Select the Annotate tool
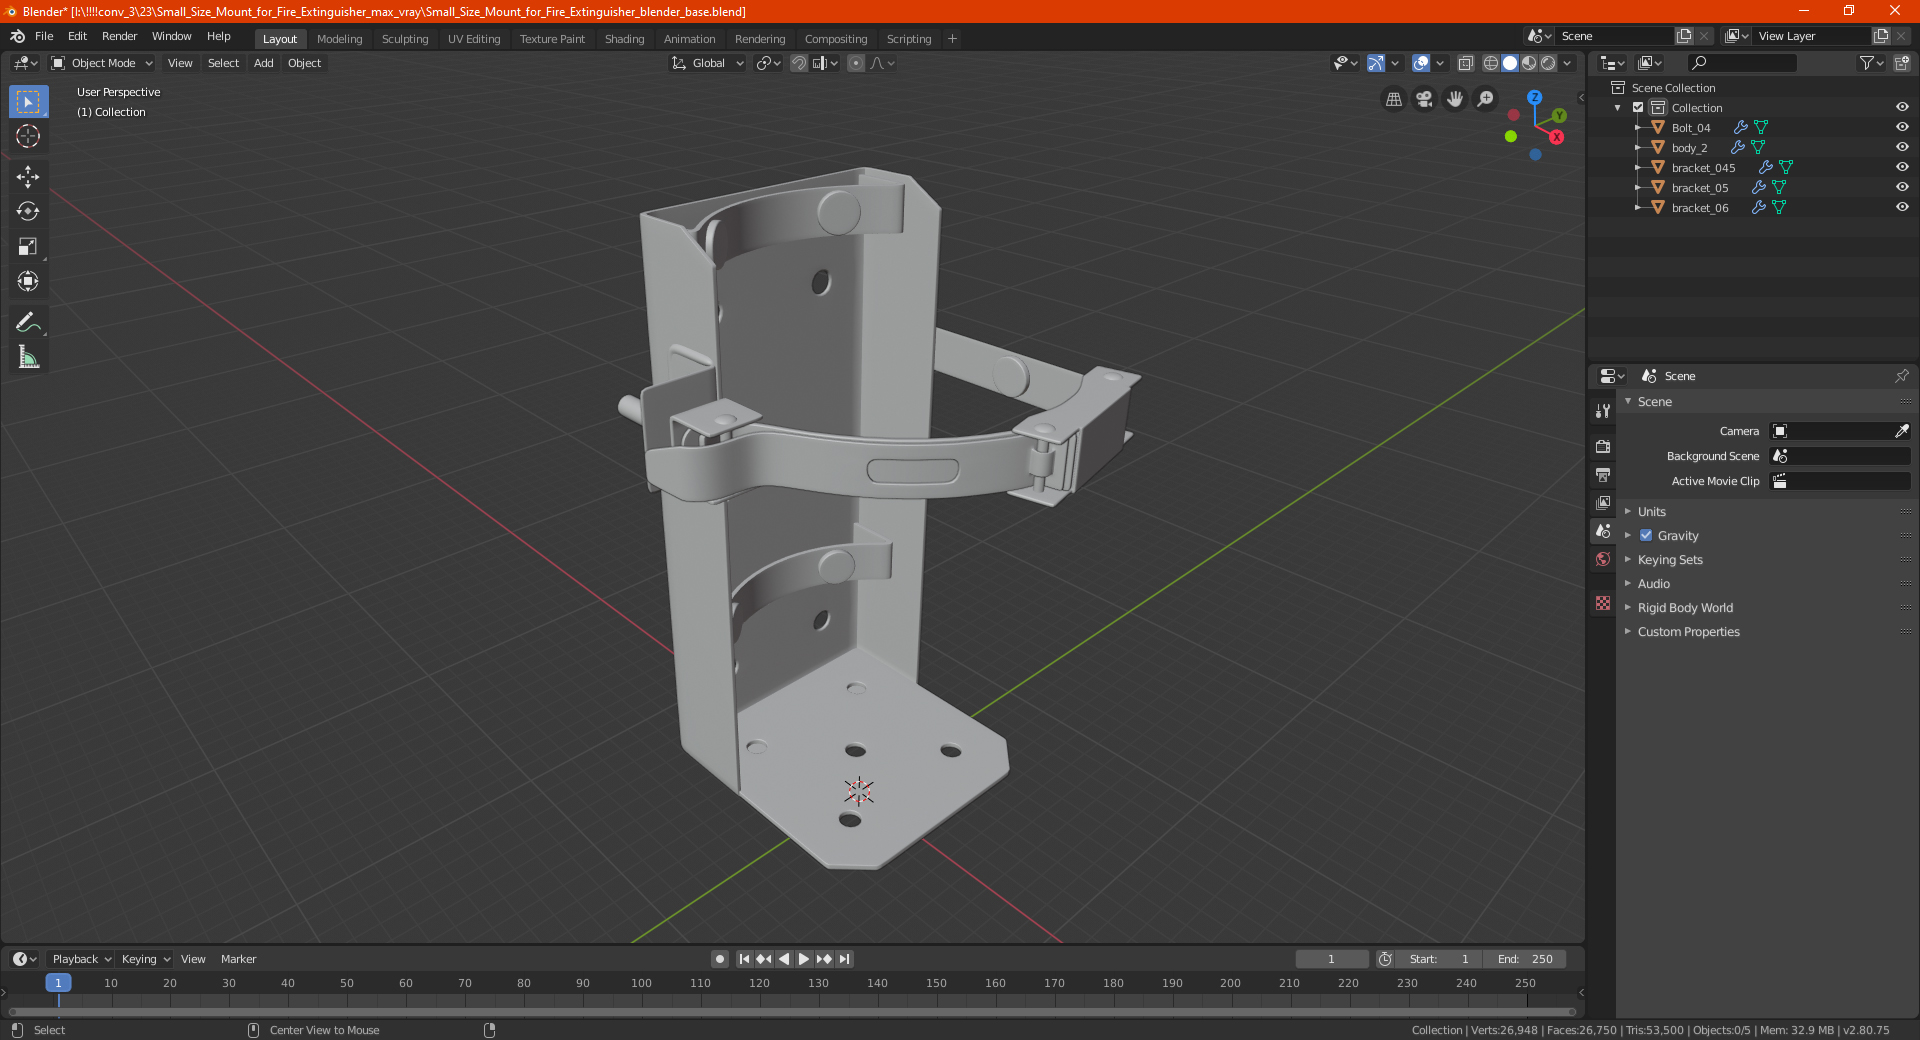The image size is (1920, 1040). 28,322
